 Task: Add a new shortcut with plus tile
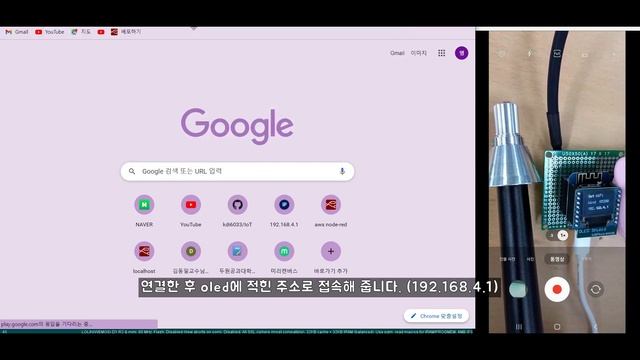coord(331,257)
